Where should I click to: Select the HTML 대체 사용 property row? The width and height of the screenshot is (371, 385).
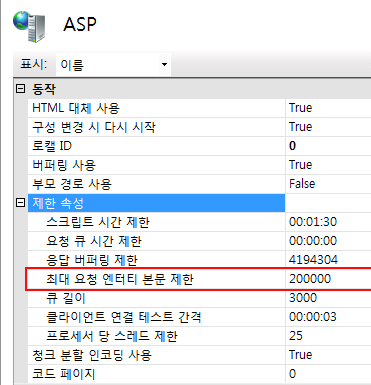click(x=199, y=108)
